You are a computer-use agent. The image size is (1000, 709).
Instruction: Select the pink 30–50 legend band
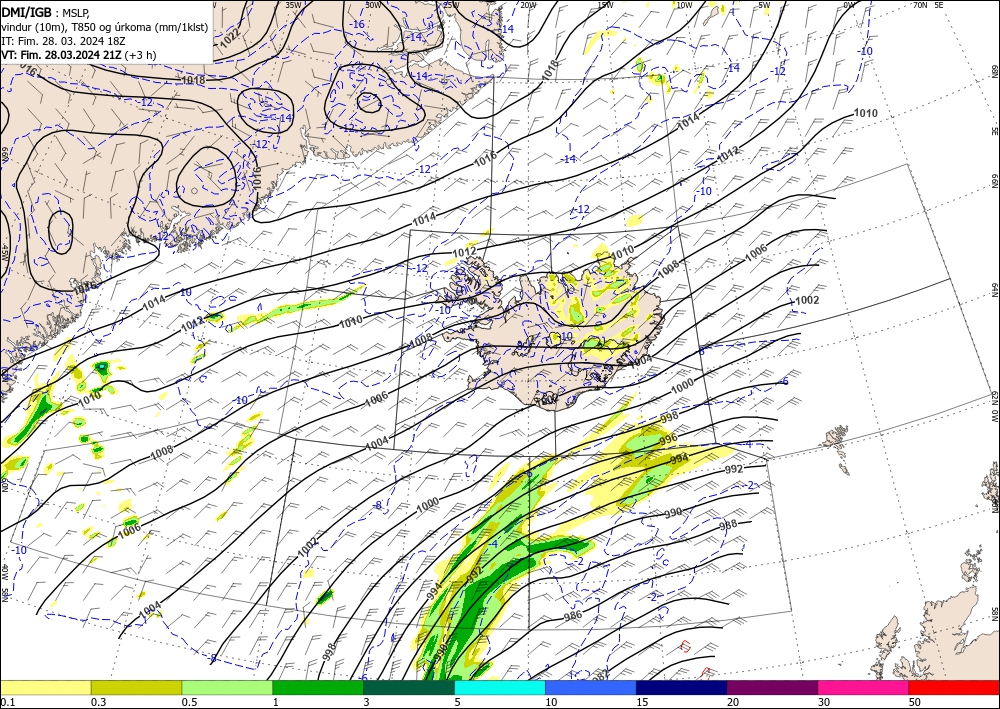pos(864,687)
